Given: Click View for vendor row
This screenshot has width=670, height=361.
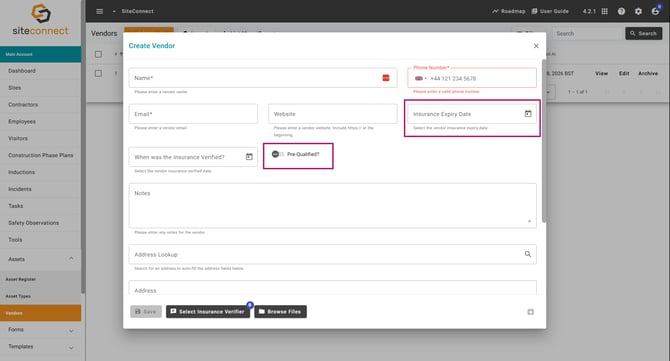Looking at the screenshot, I should (x=601, y=73).
